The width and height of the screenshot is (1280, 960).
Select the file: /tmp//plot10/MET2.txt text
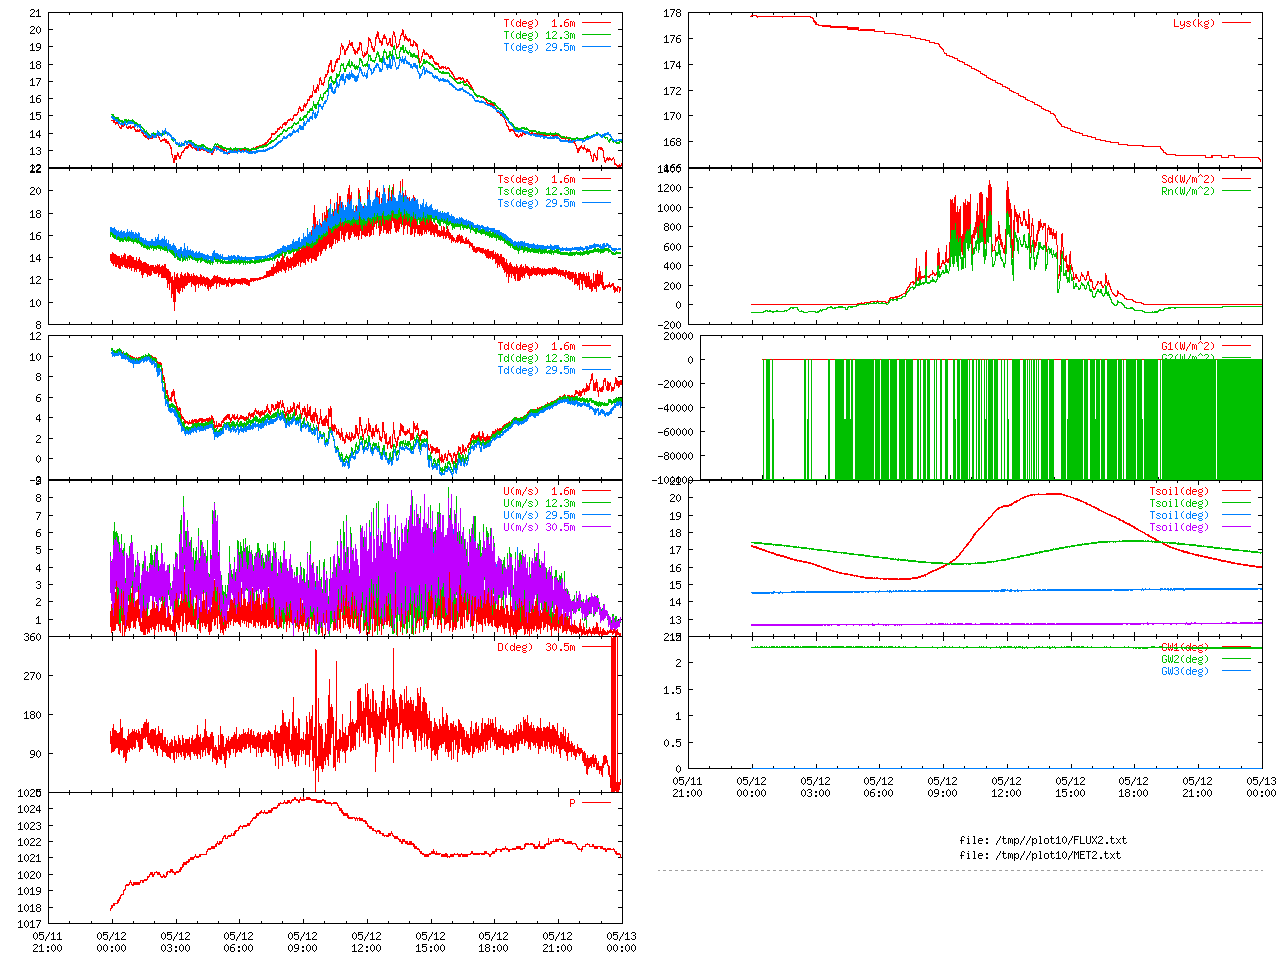click(1040, 855)
